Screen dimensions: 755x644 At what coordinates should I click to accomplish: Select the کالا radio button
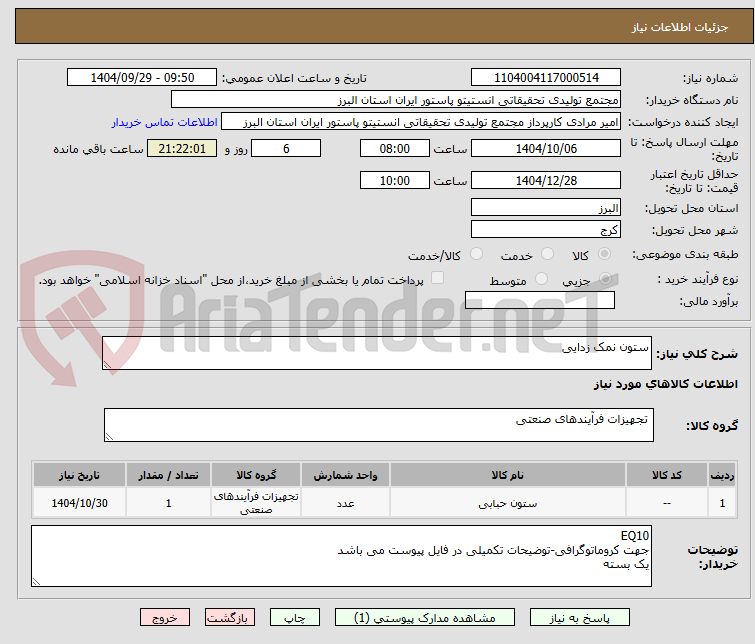click(x=604, y=254)
